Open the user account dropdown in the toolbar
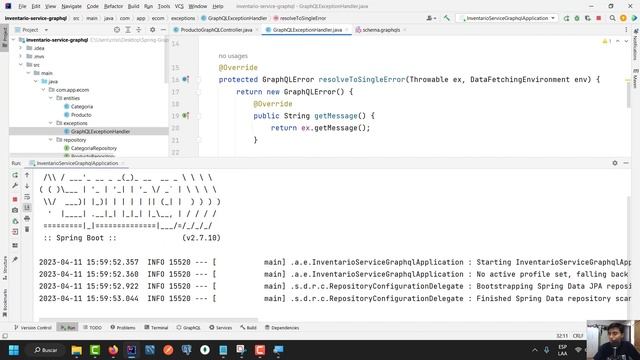 click(431, 18)
